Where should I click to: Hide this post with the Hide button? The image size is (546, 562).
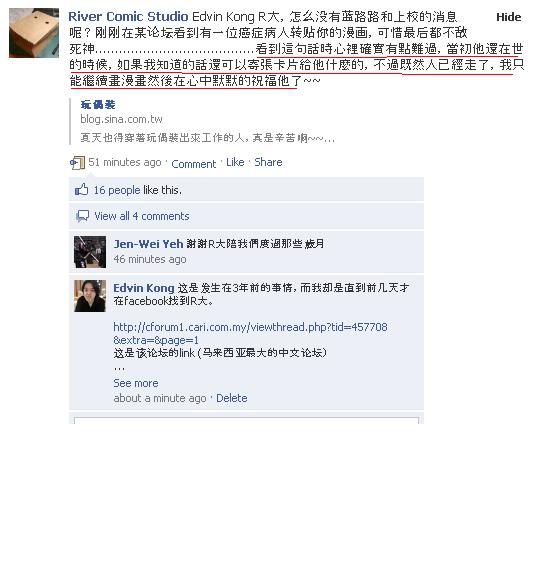point(508,17)
